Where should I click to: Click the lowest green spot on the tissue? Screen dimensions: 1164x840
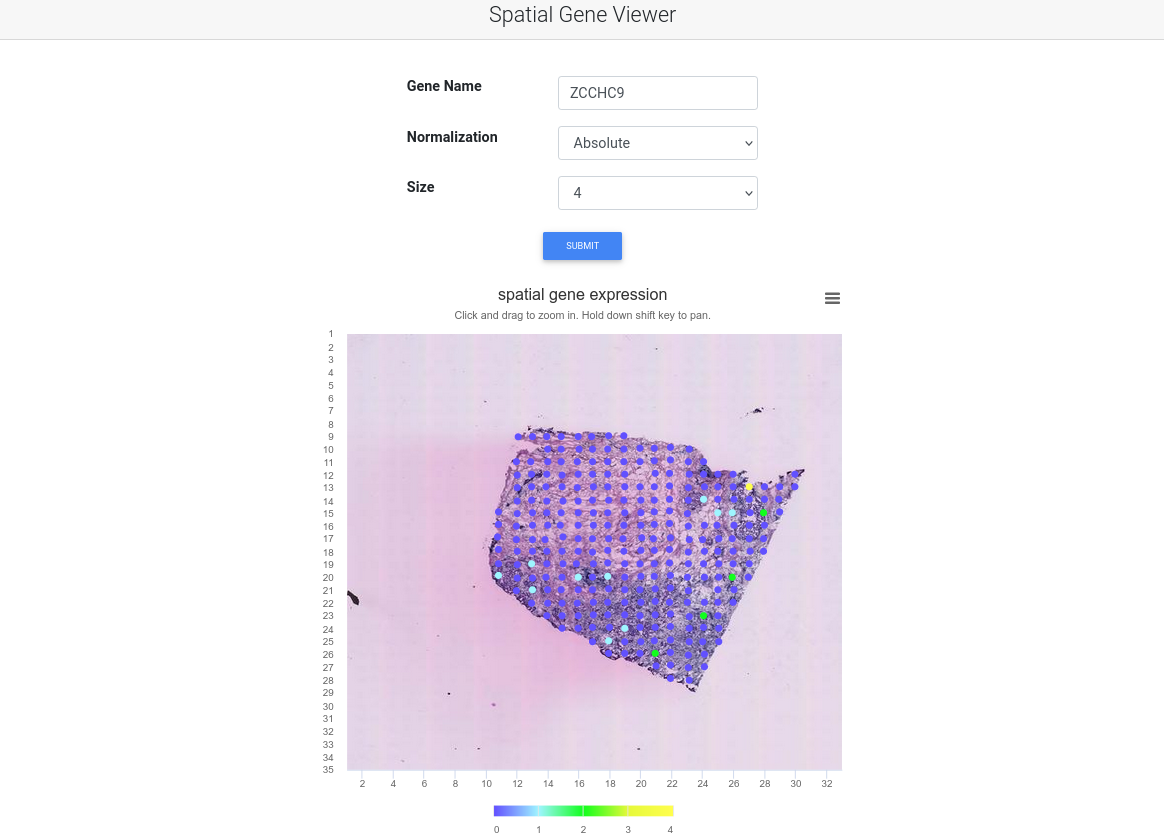tap(655, 653)
